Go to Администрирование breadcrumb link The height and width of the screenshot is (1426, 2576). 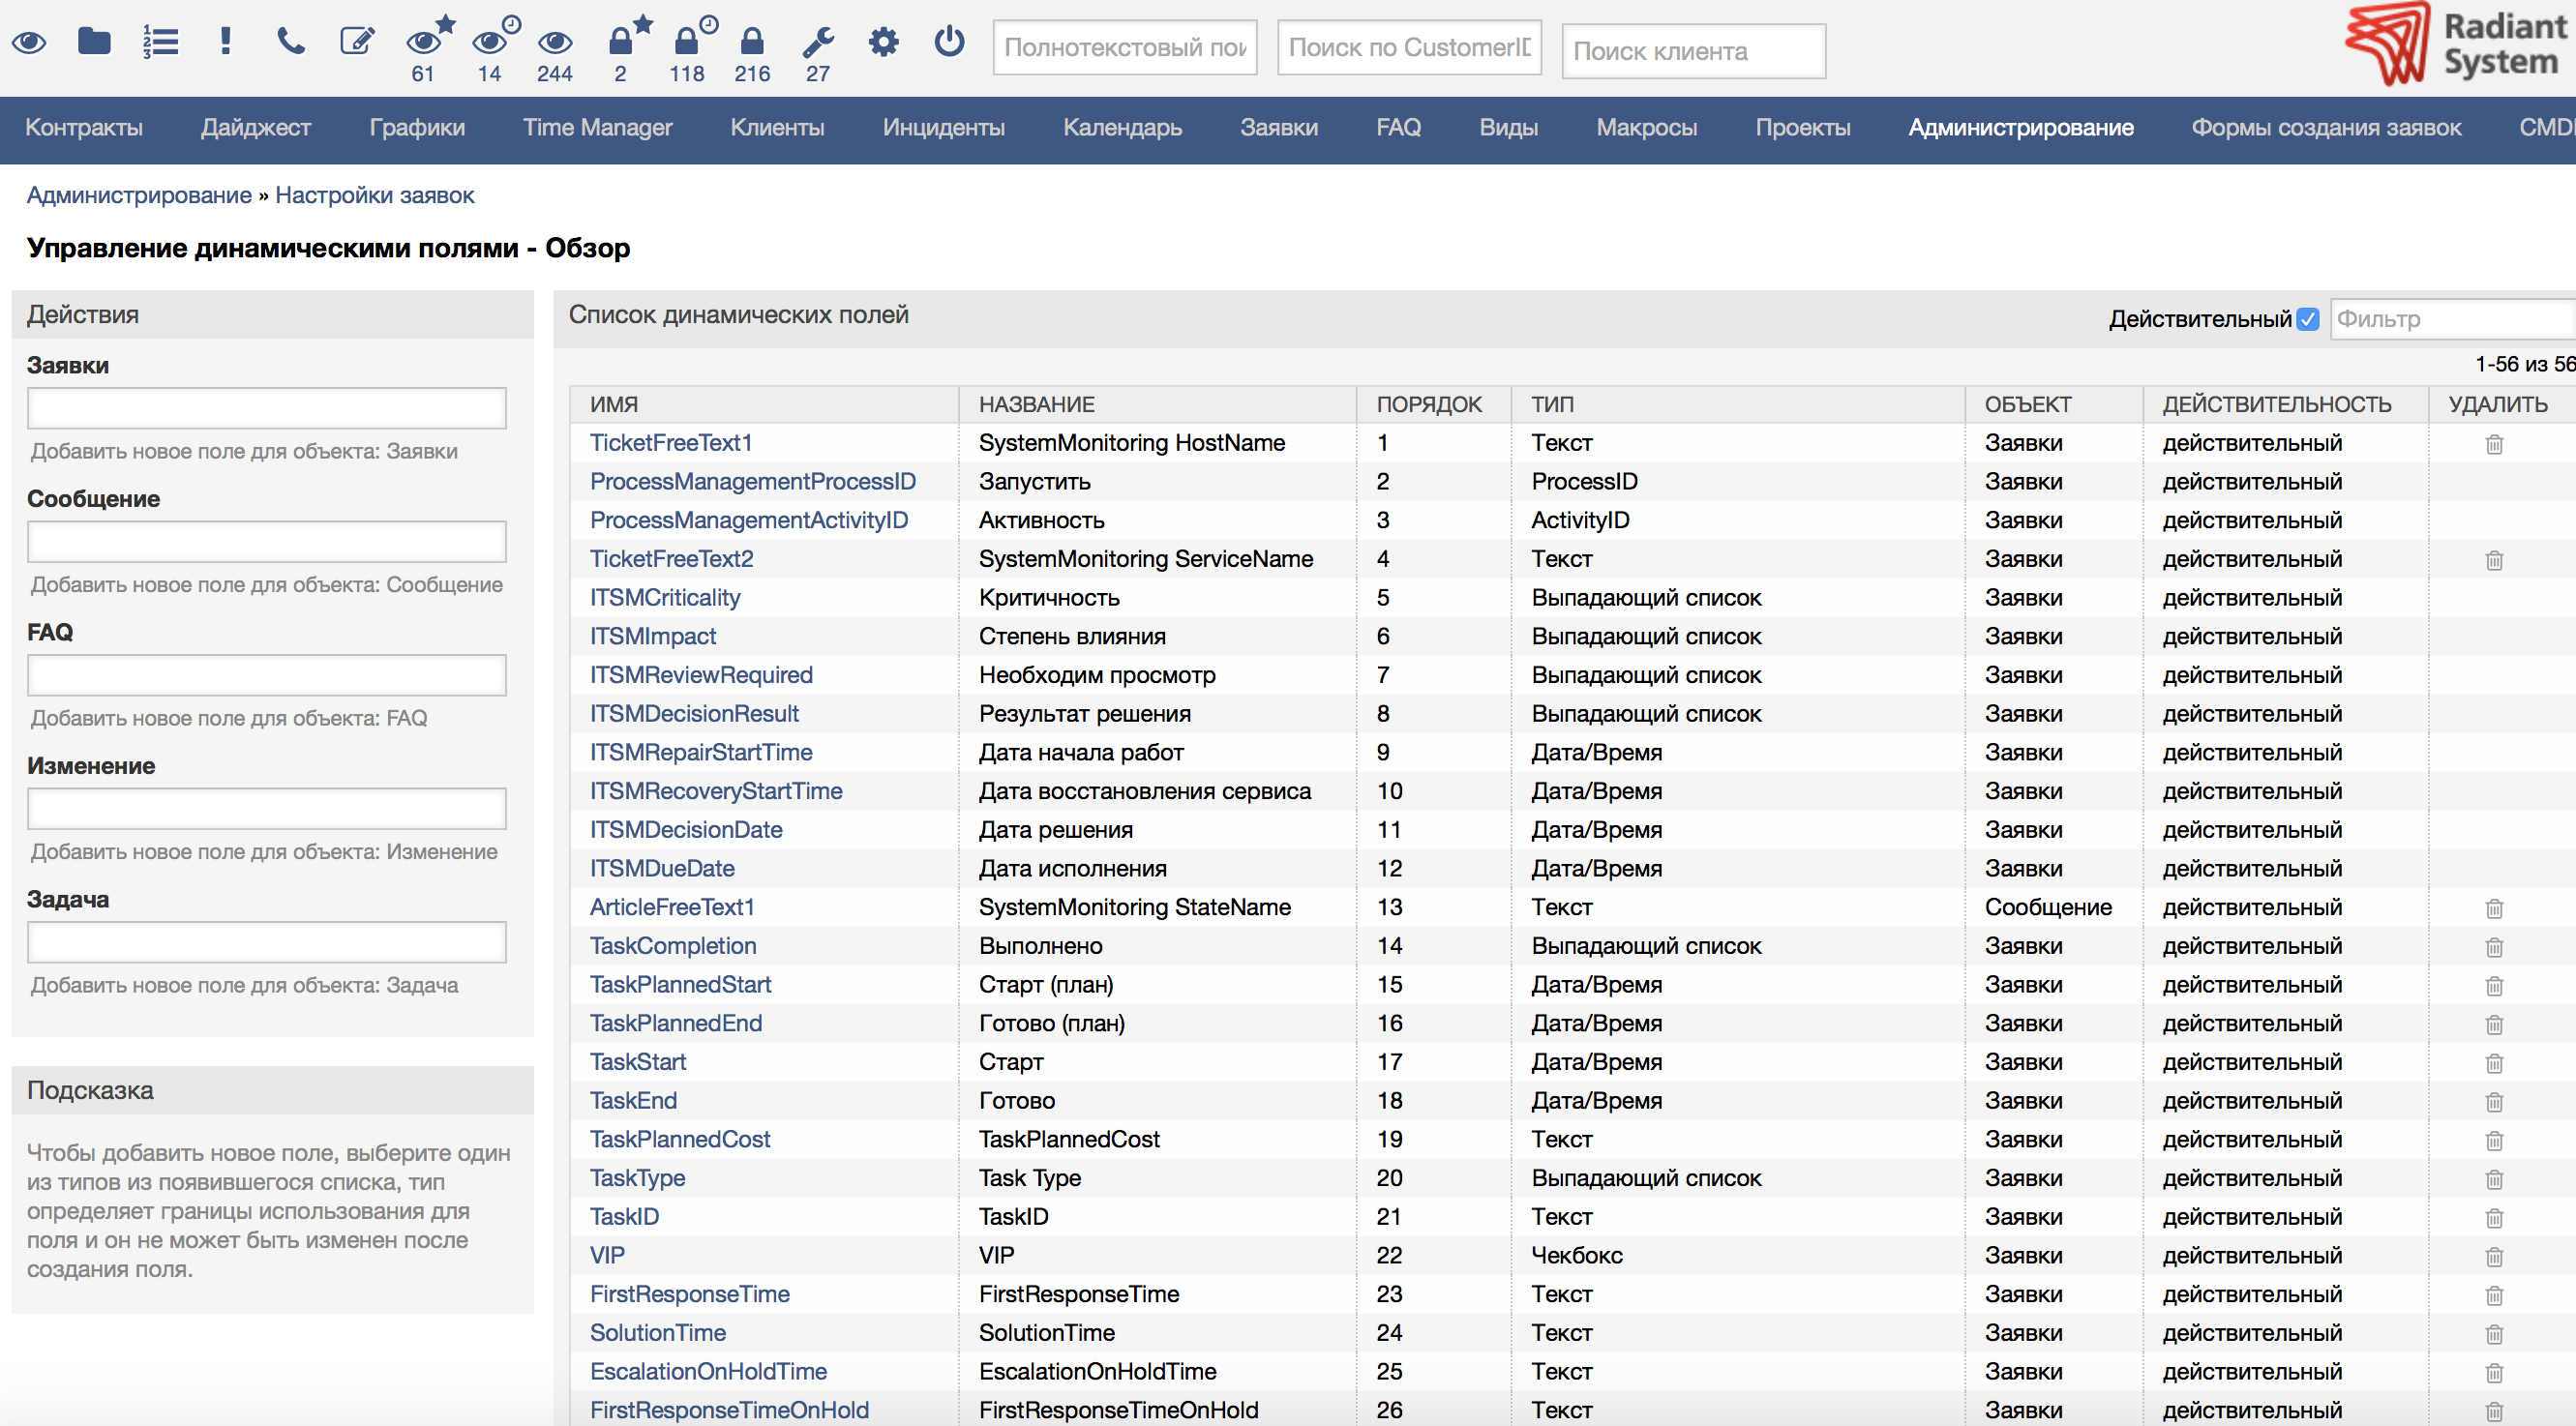139,195
